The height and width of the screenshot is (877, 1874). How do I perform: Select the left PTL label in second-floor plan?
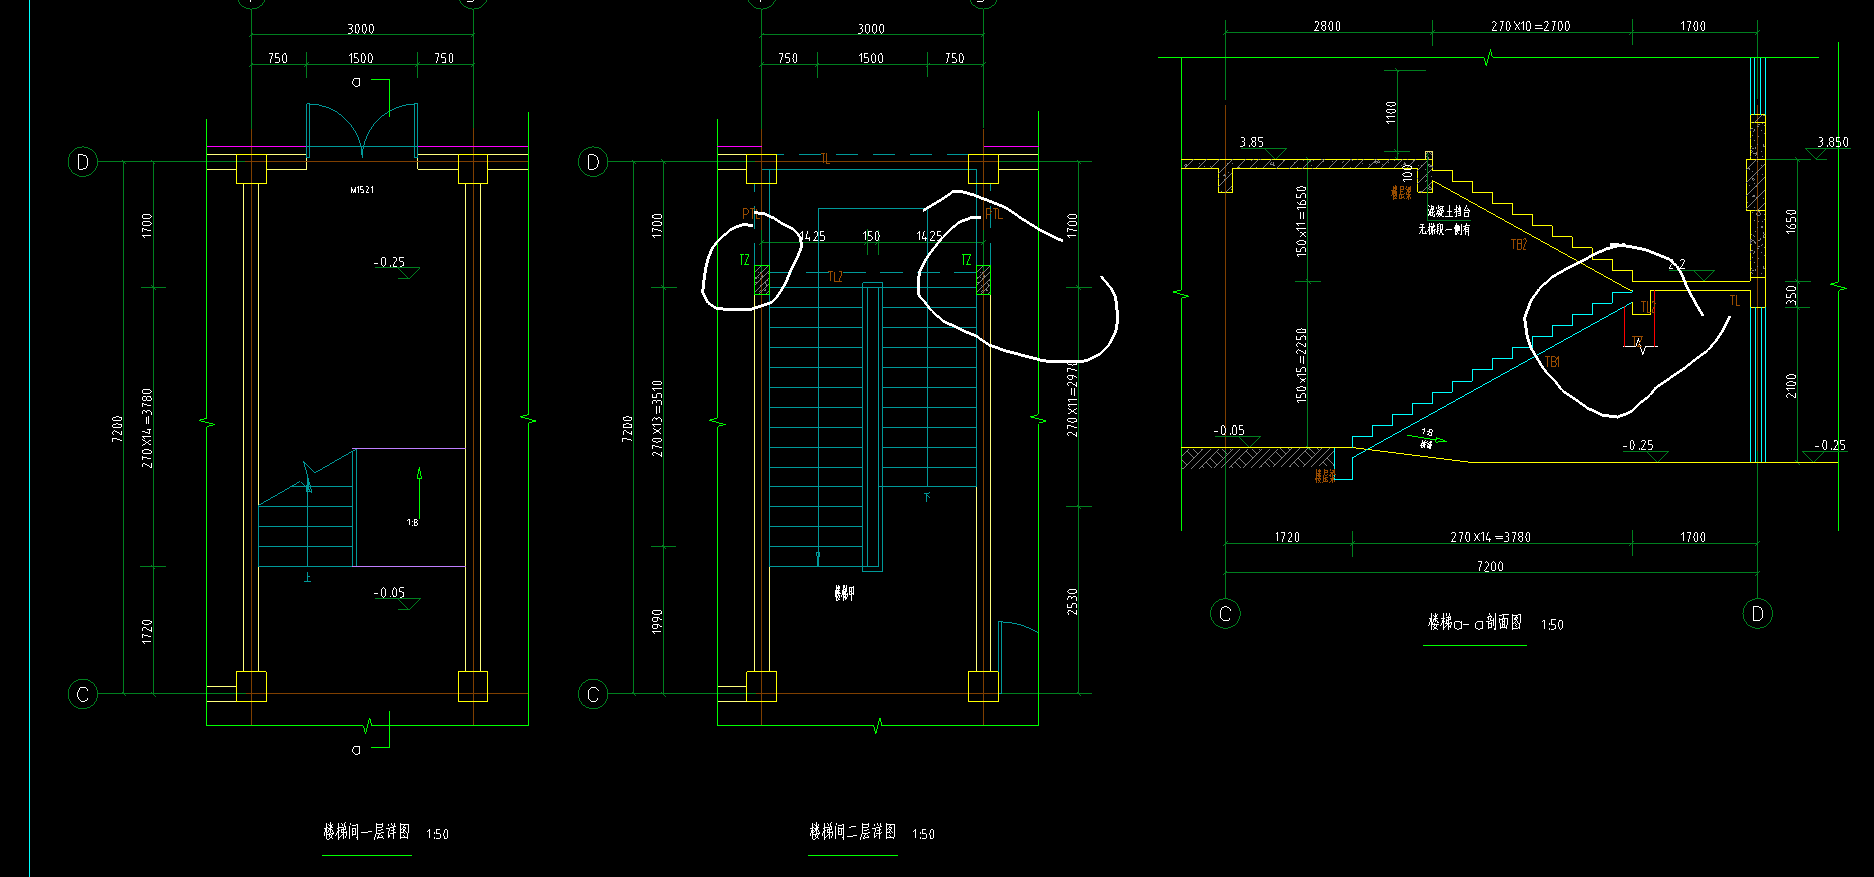coord(750,213)
